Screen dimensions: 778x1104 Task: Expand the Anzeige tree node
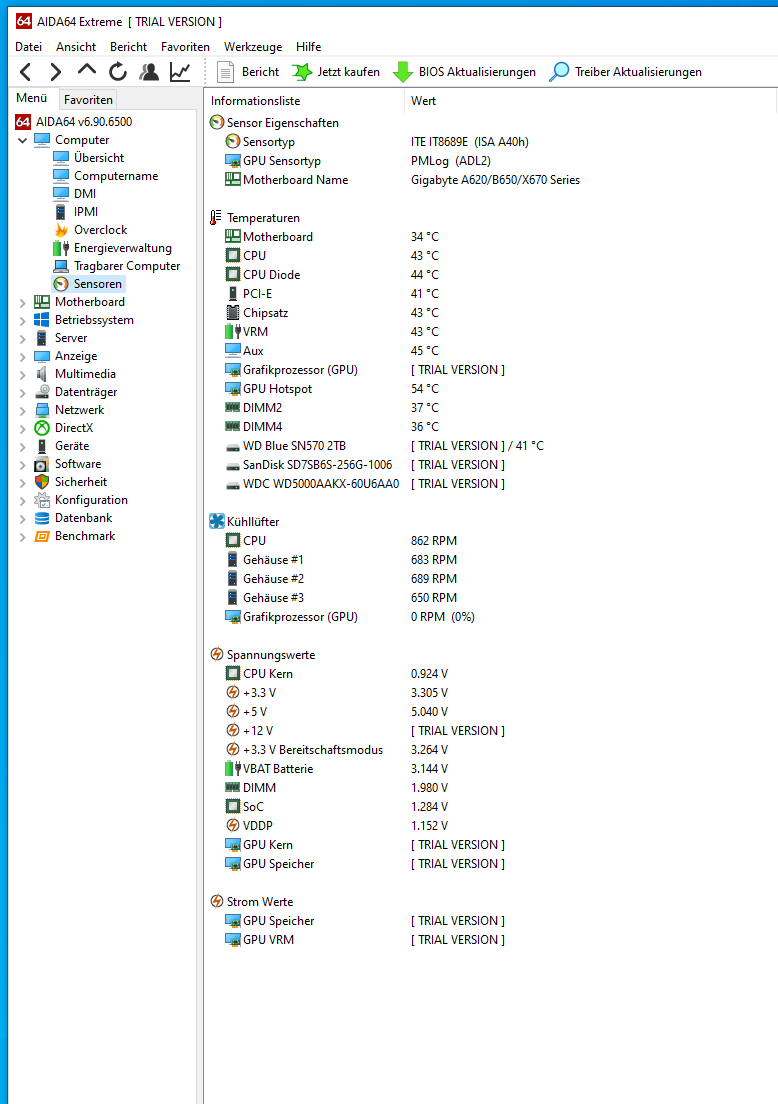(23, 356)
